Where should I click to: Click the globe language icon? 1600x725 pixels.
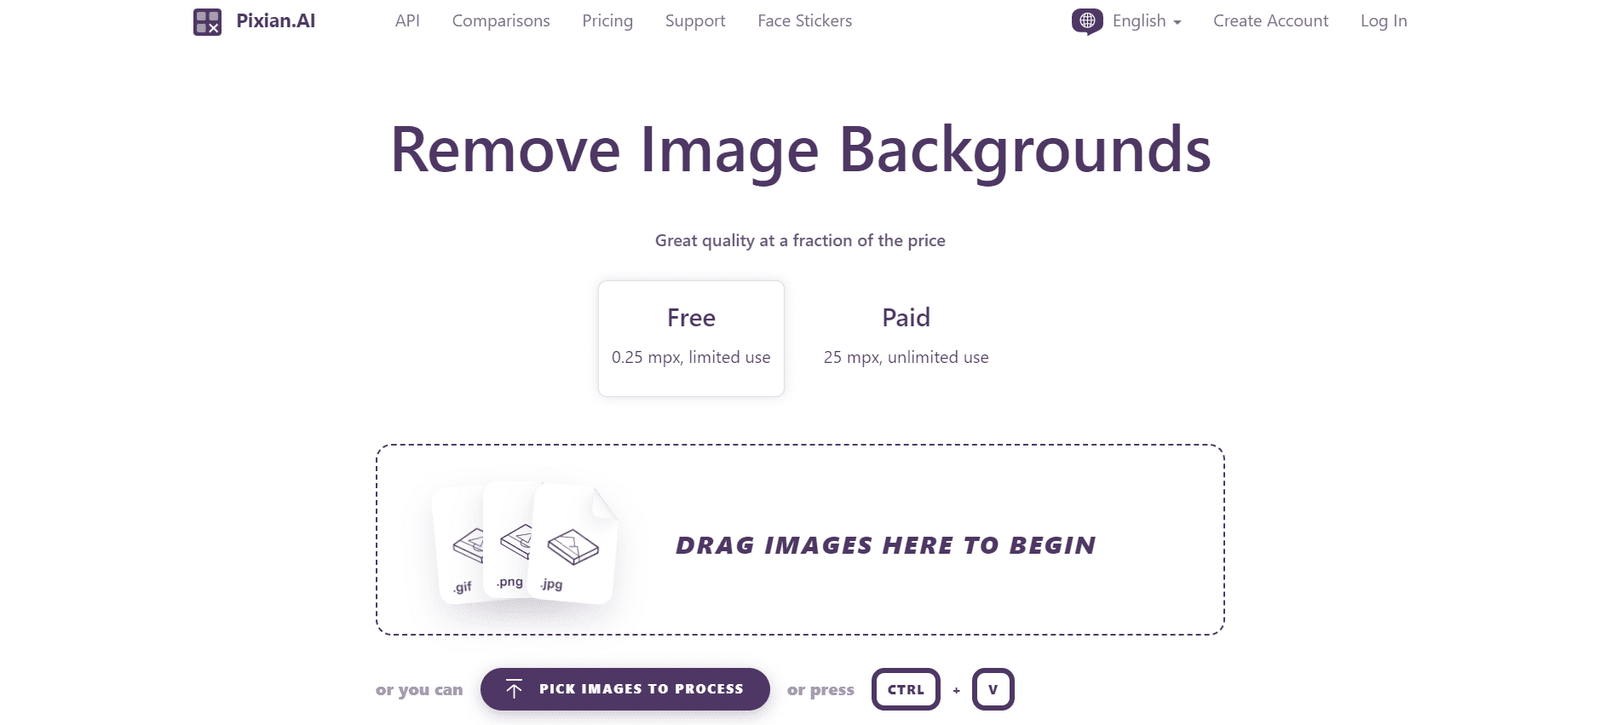point(1087,21)
